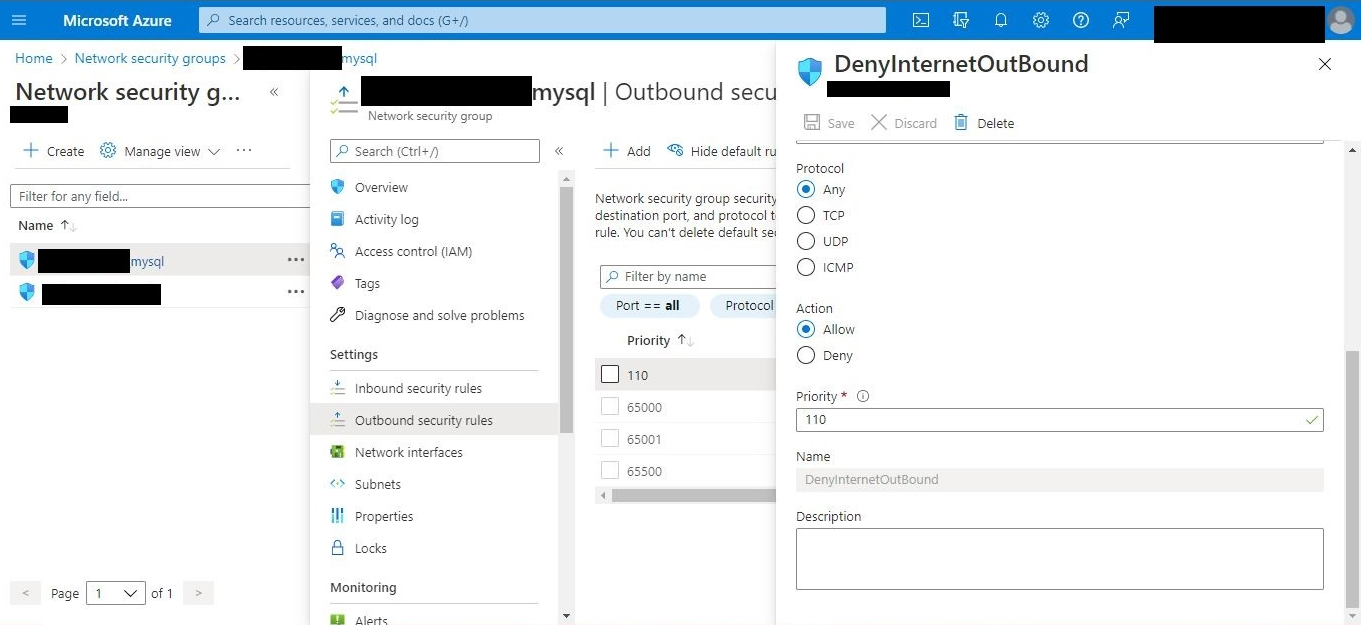Select the UDP protocol radio button

pos(806,241)
